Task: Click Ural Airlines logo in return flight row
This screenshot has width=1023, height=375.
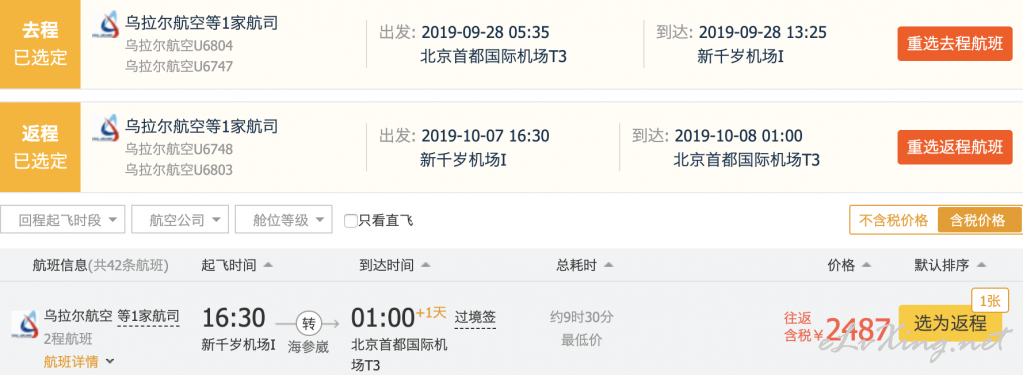Action: coord(105,128)
